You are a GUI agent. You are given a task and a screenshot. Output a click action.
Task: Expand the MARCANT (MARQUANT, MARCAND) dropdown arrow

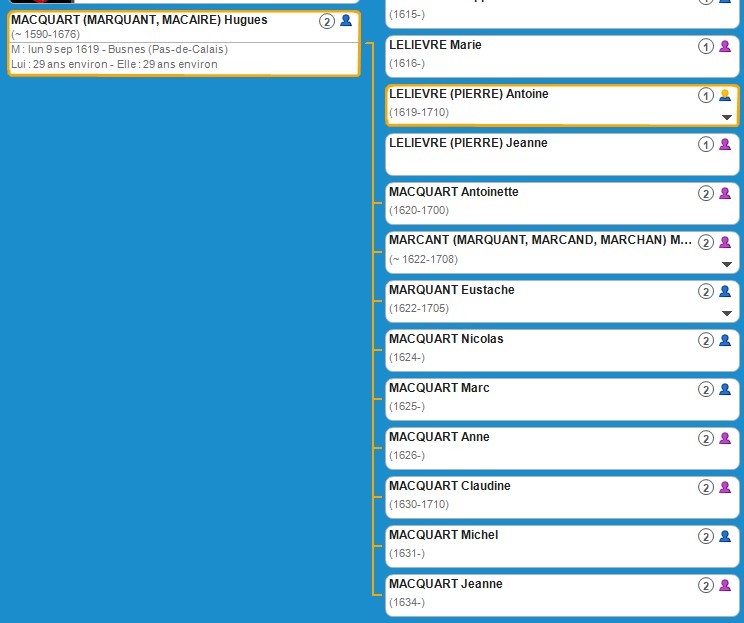pos(727,264)
